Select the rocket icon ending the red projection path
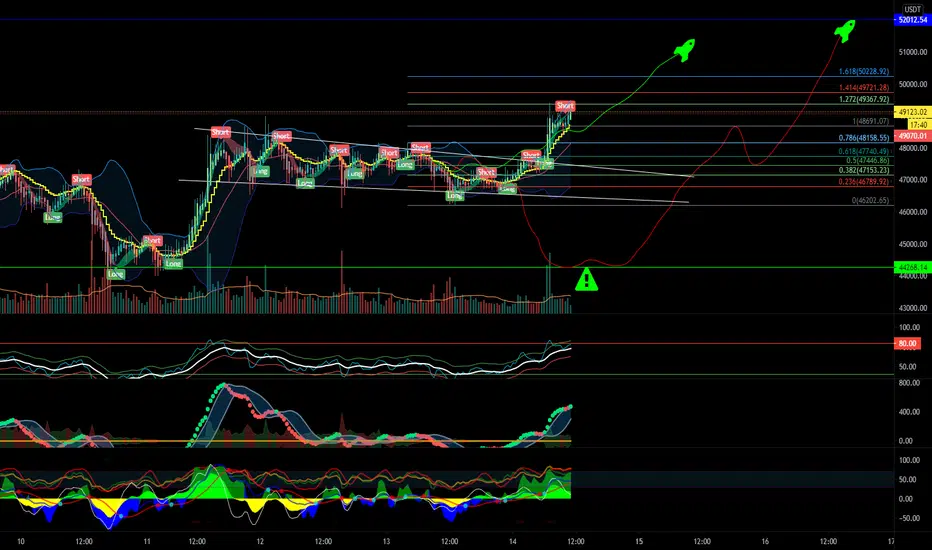This screenshot has height=550, width=932. 845,31
